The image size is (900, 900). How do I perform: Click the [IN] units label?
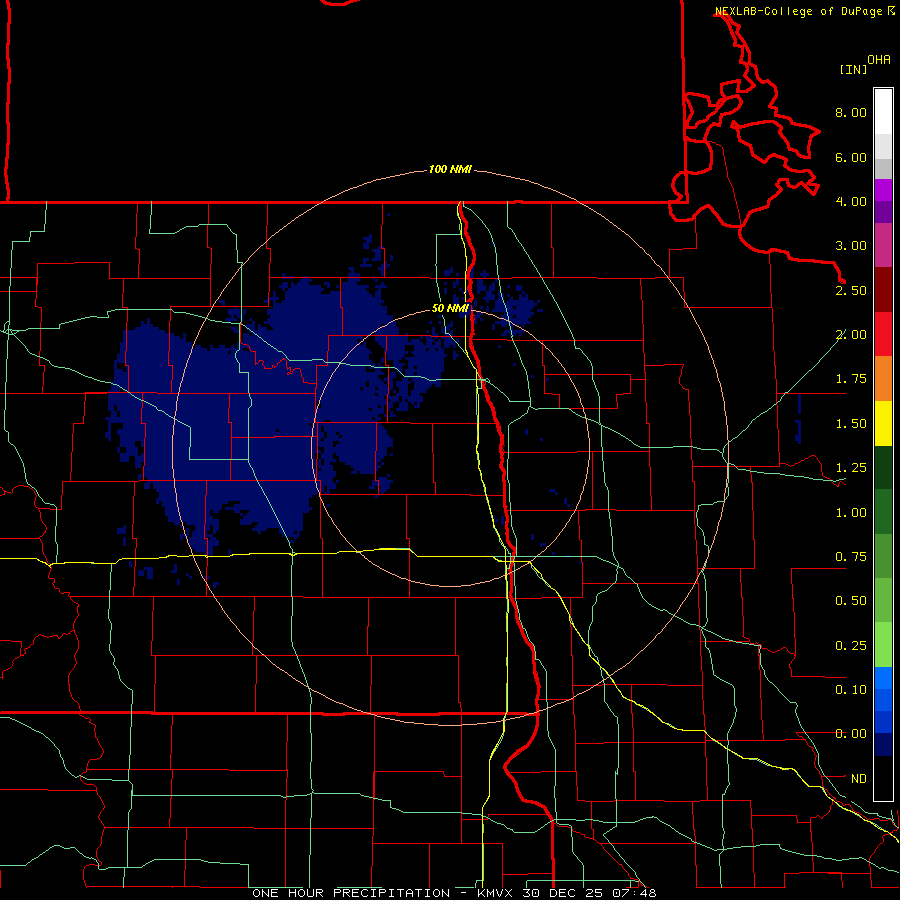click(853, 69)
